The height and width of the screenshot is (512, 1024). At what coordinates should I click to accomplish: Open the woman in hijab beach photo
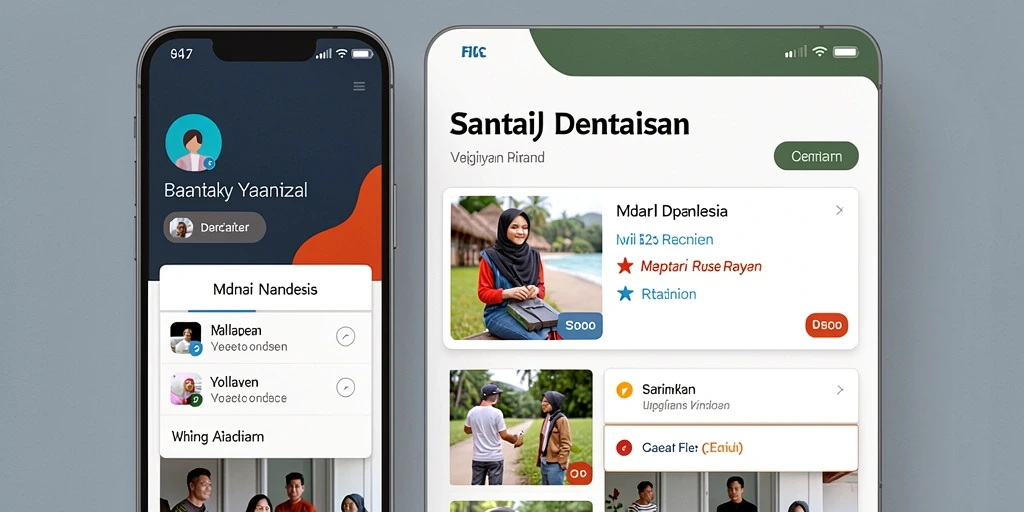click(526, 268)
